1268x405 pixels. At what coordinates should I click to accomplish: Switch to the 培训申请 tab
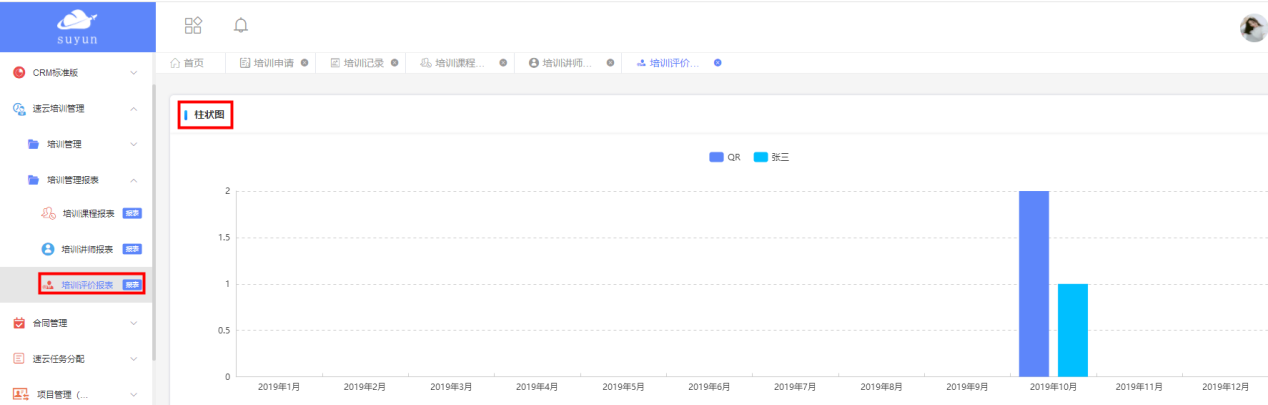coord(273,63)
